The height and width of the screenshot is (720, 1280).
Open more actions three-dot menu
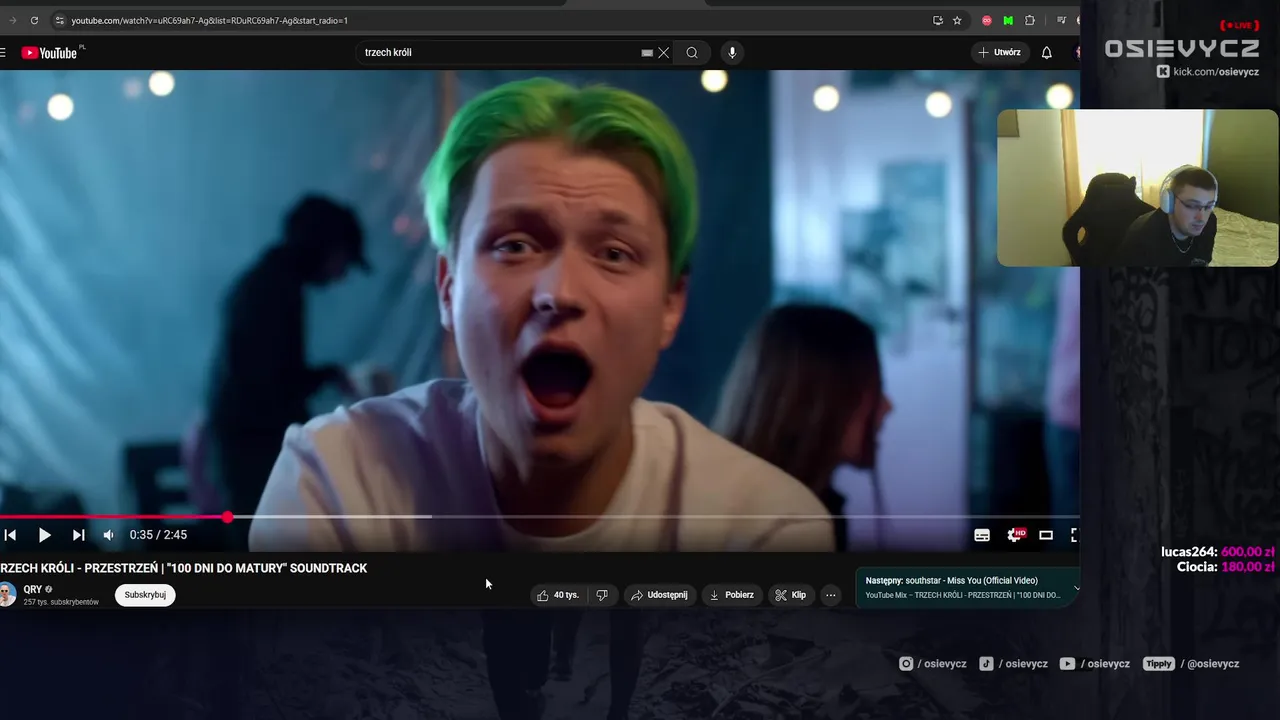click(x=830, y=595)
